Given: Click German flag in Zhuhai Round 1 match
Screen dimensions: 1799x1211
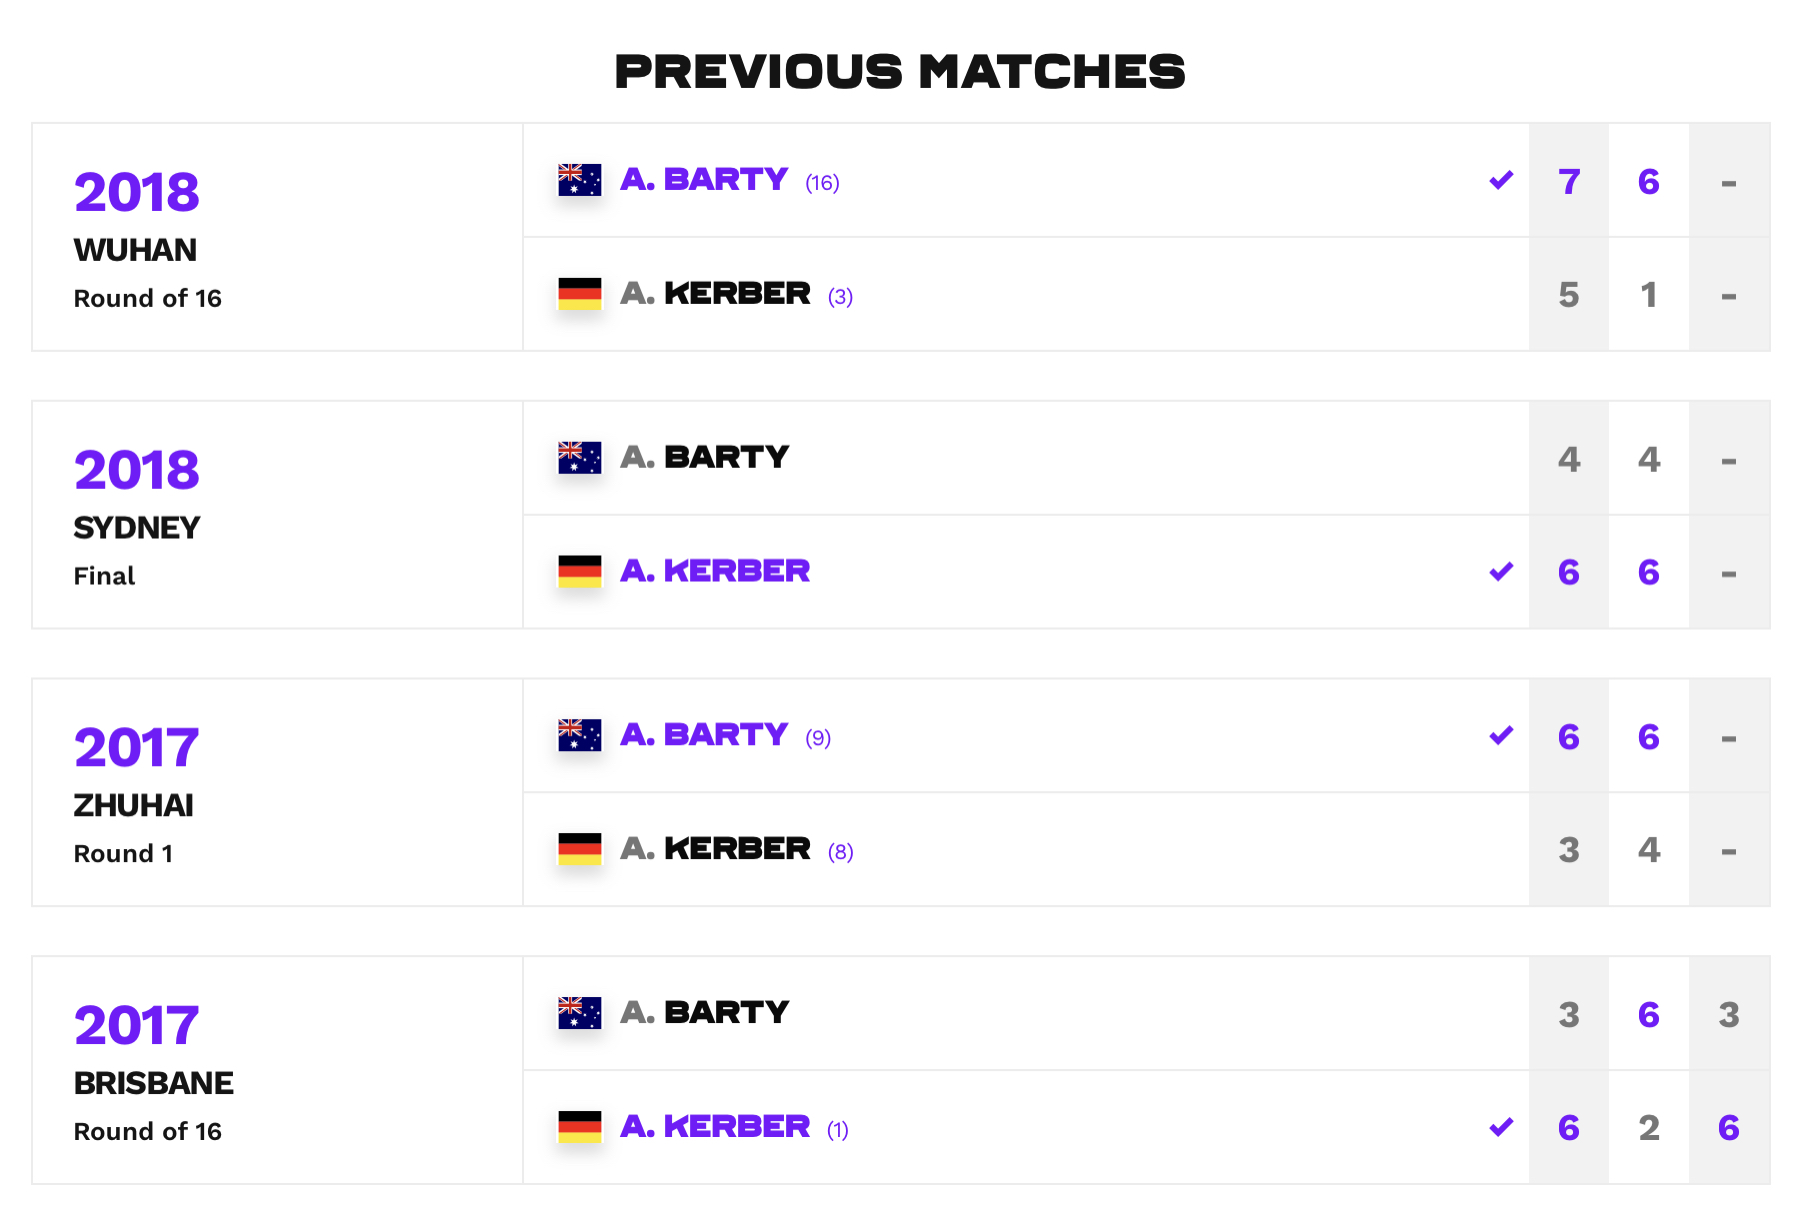Looking at the screenshot, I should click(580, 850).
